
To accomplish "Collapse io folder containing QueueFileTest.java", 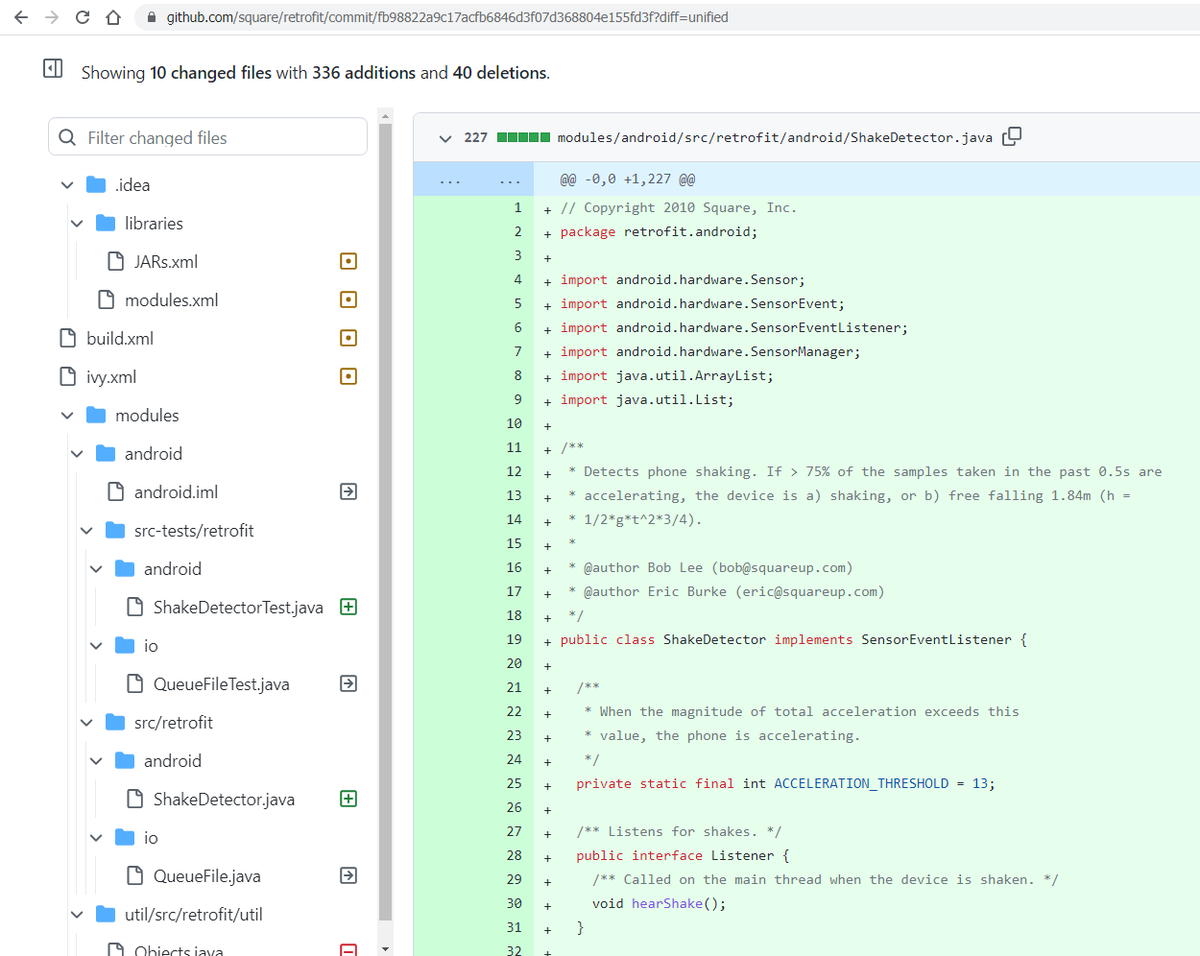I will click(96, 645).
